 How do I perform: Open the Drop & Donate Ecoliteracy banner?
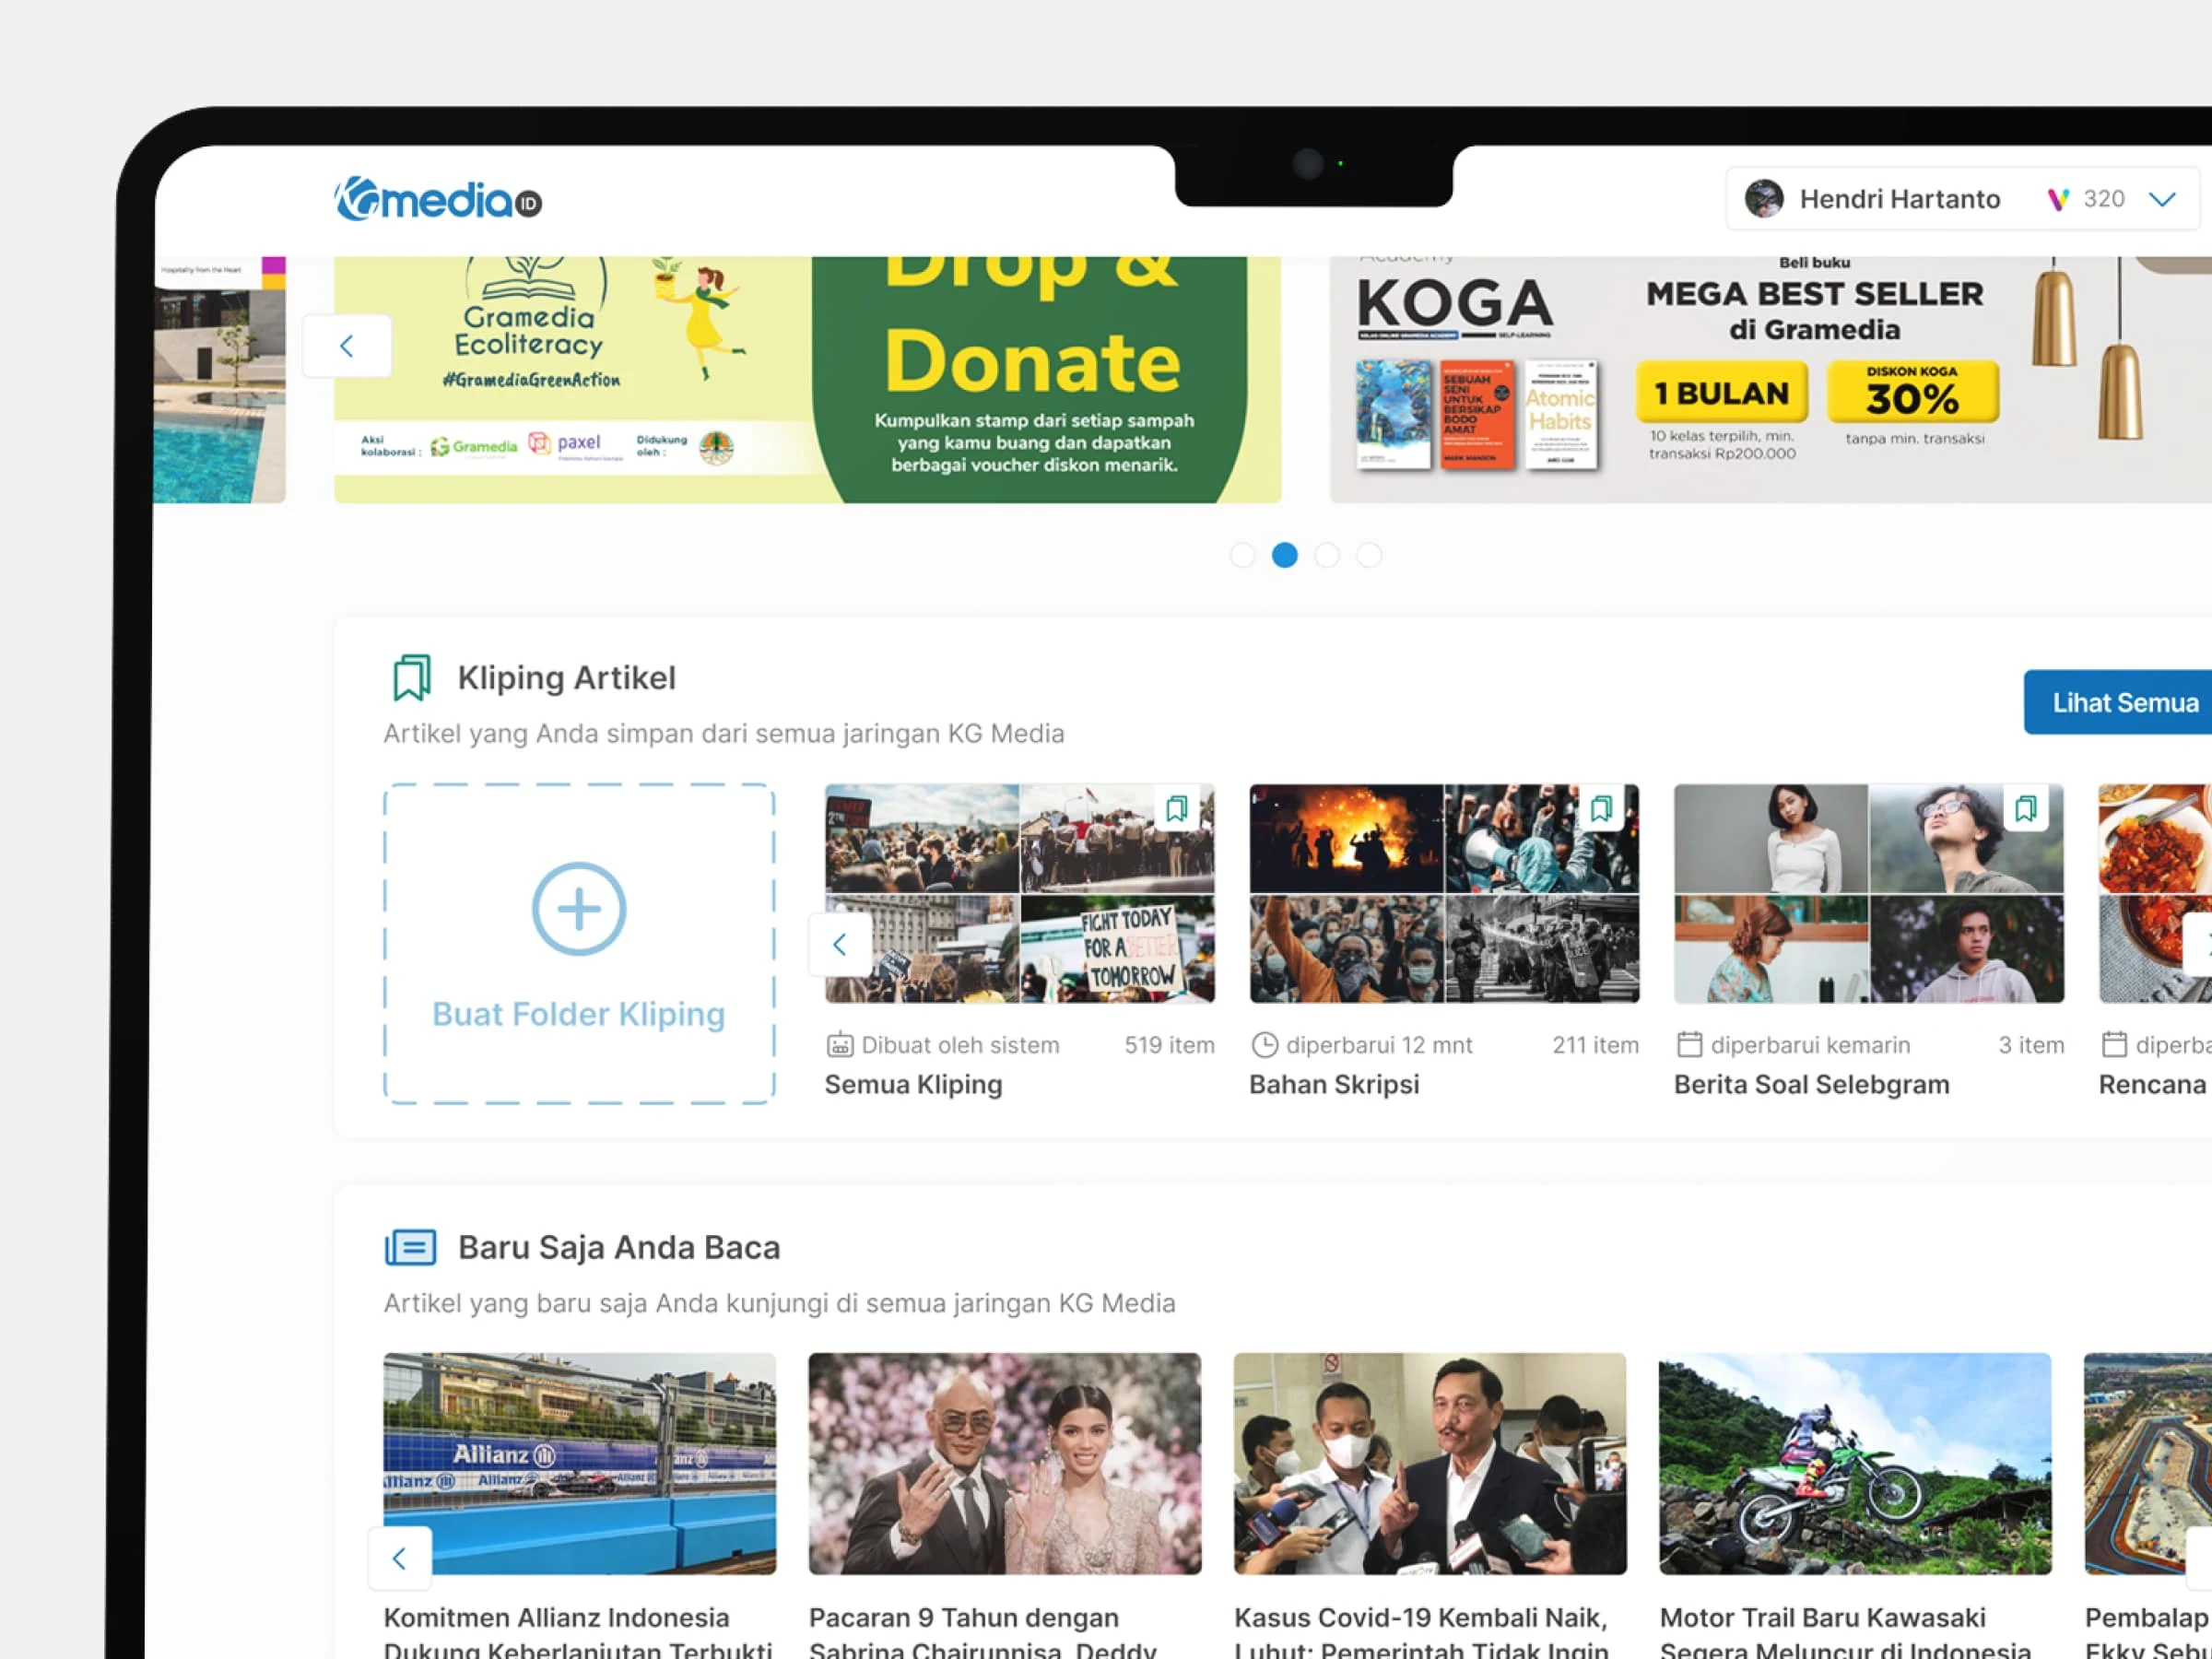[807, 380]
